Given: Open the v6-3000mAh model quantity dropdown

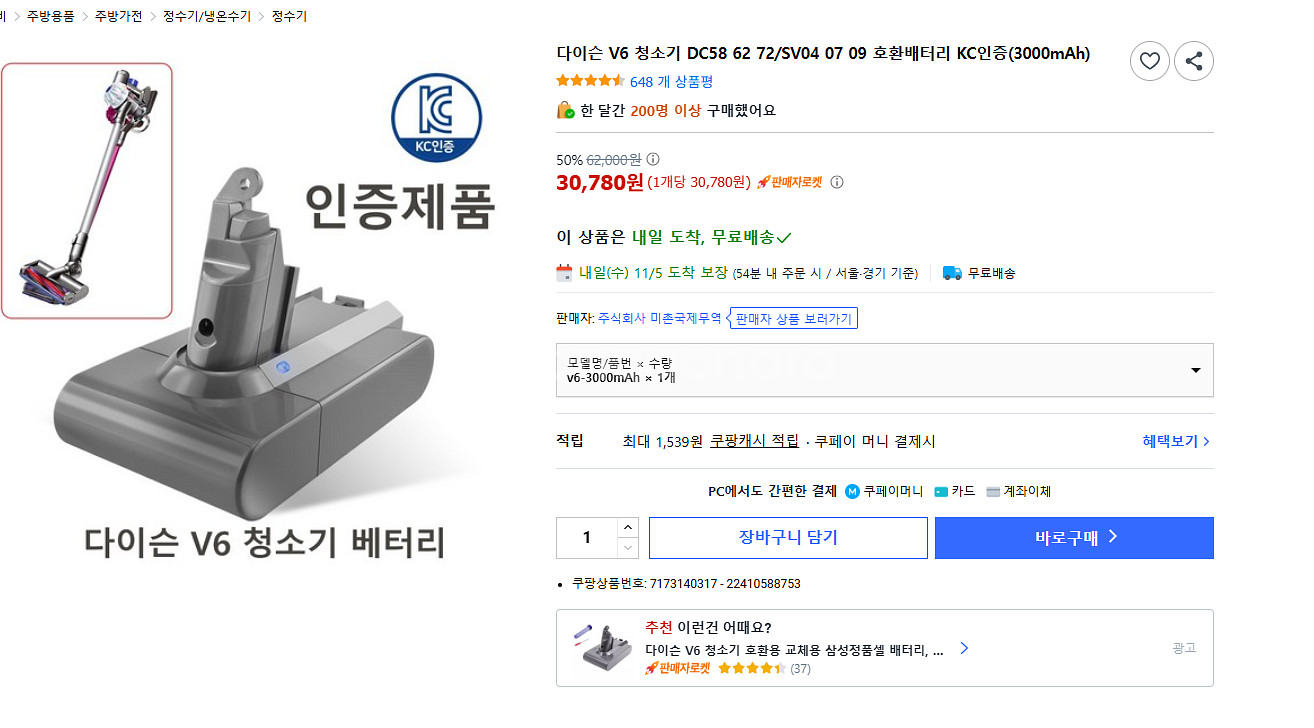Looking at the screenshot, I should tap(1194, 370).
